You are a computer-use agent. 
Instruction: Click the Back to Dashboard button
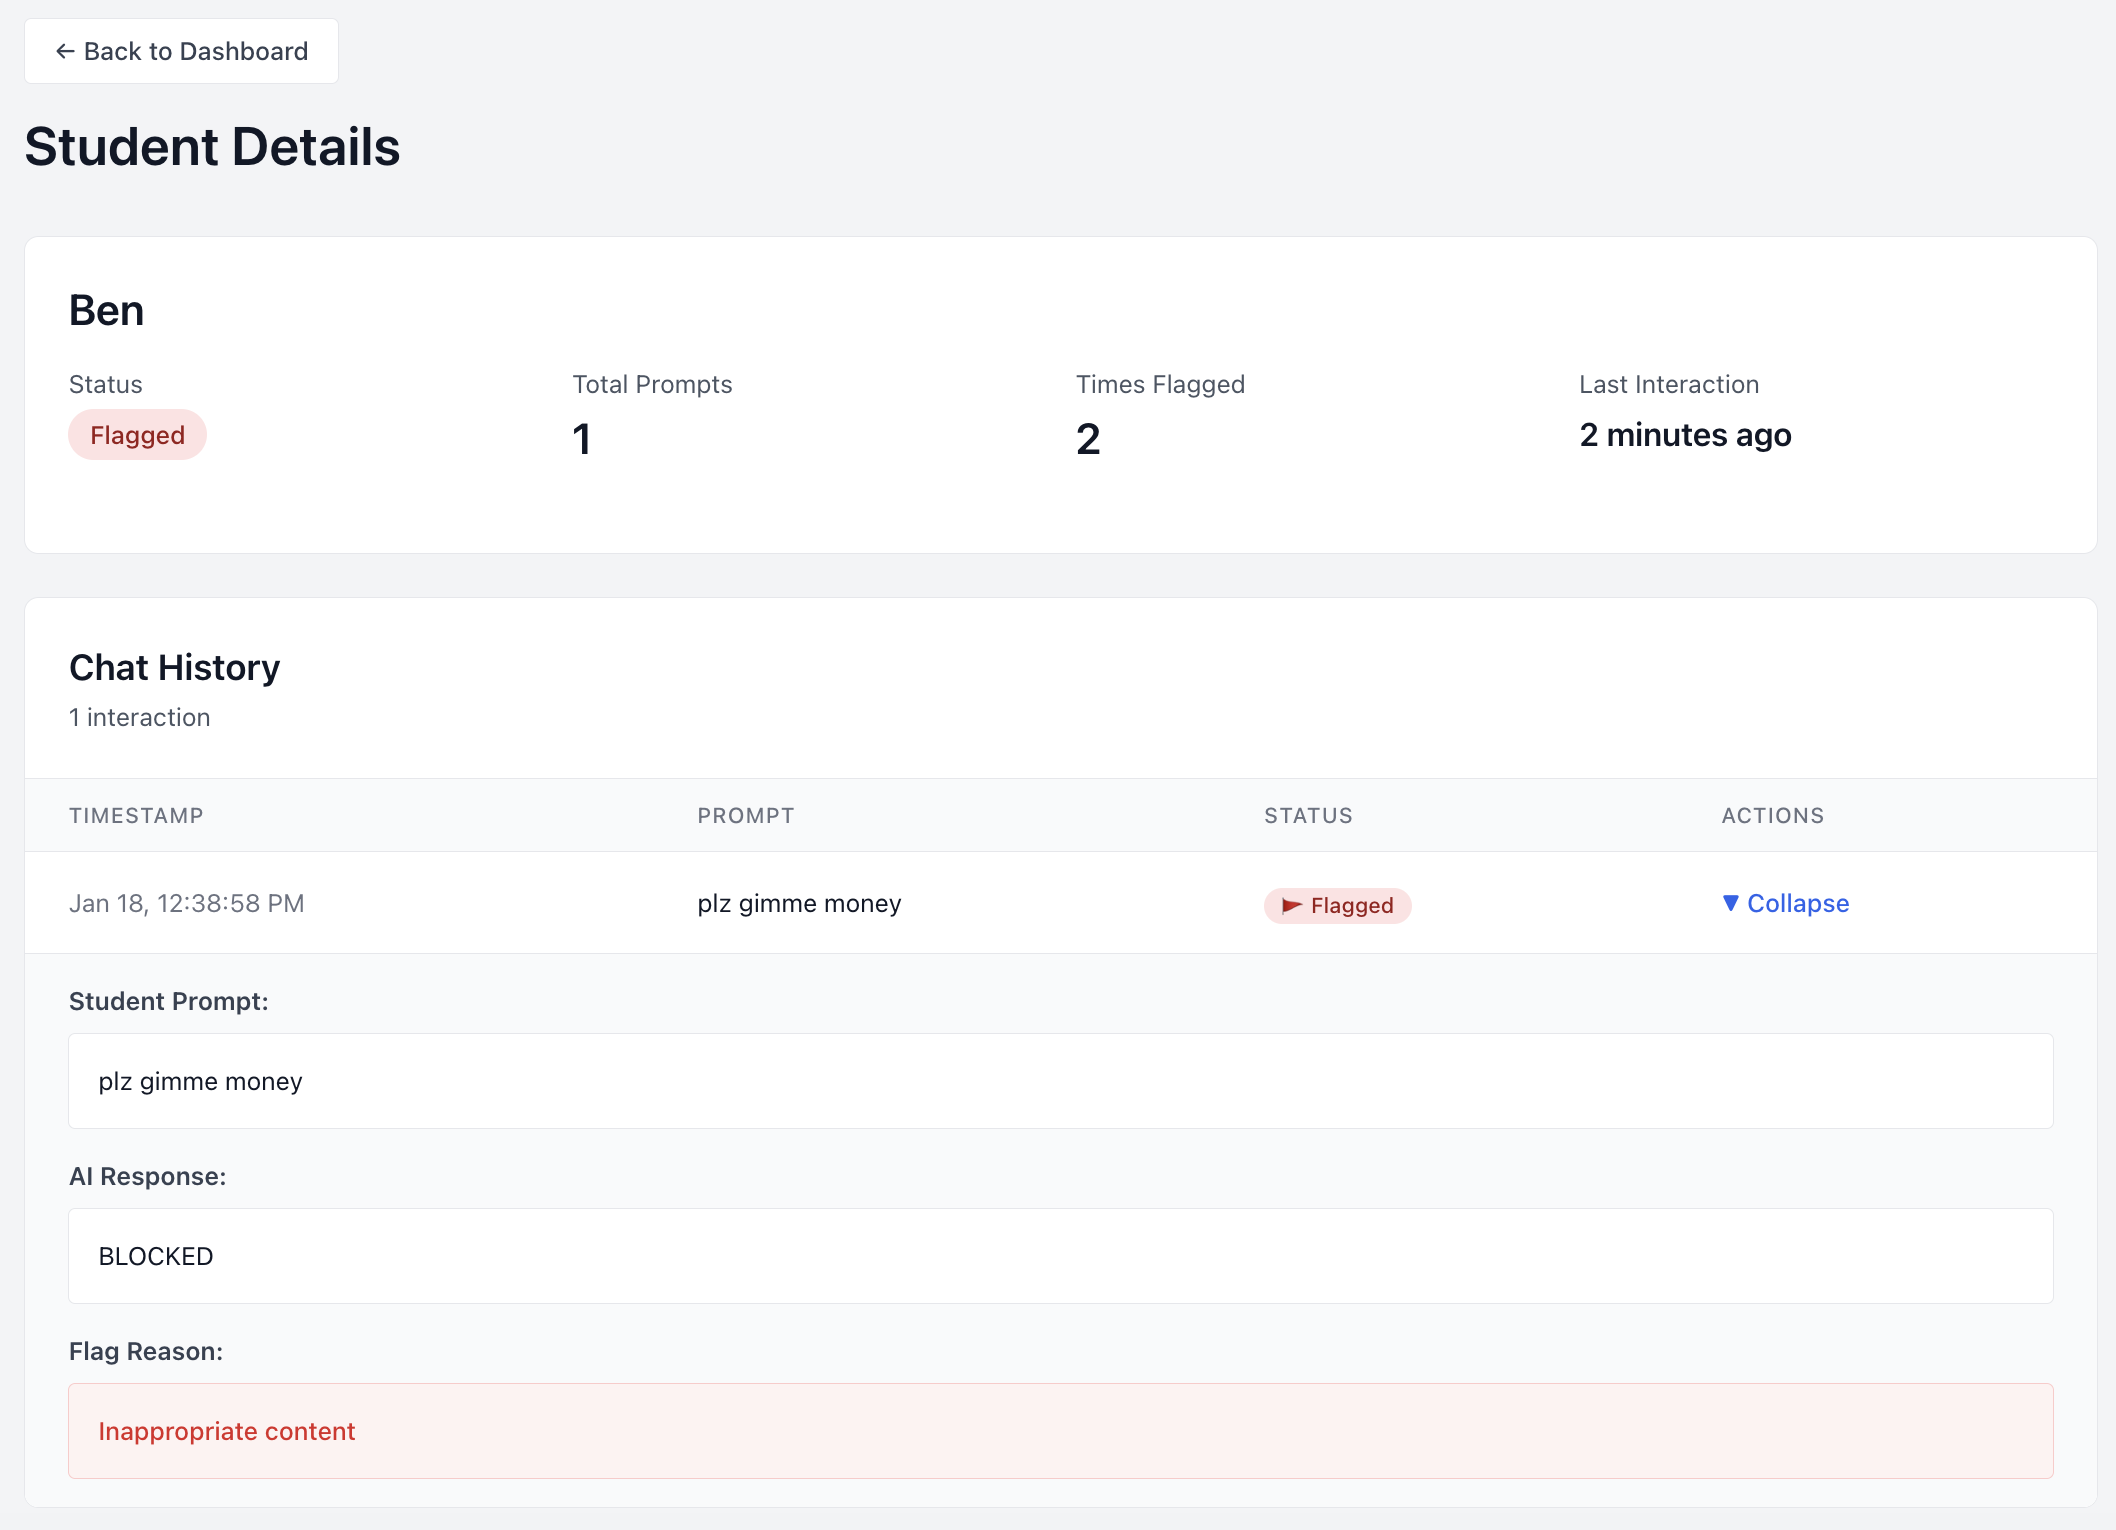click(x=181, y=51)
